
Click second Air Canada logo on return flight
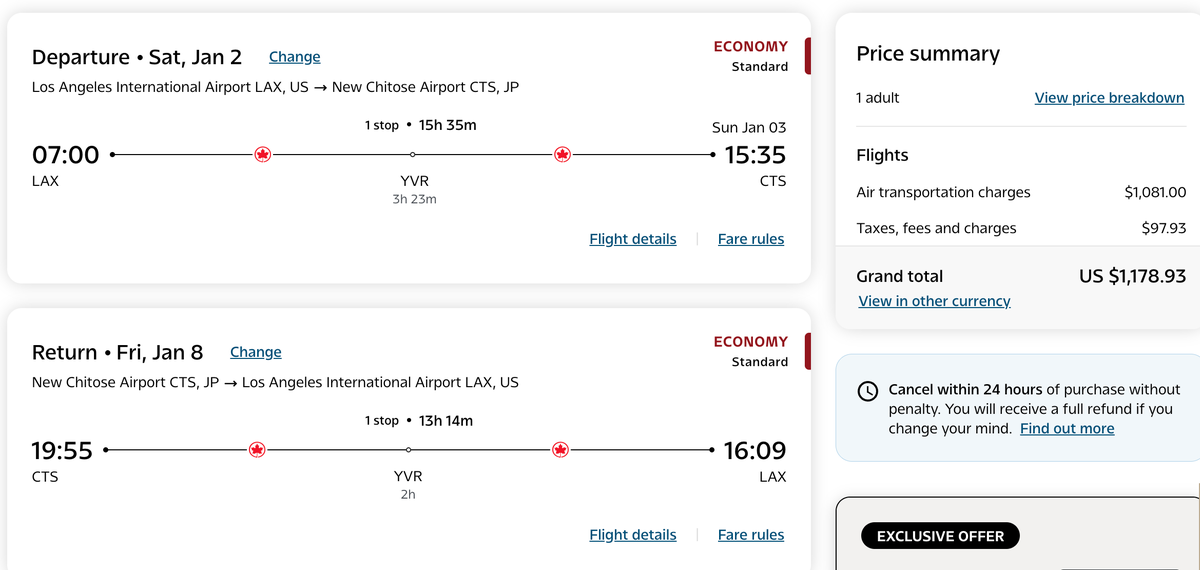(560, 450)
